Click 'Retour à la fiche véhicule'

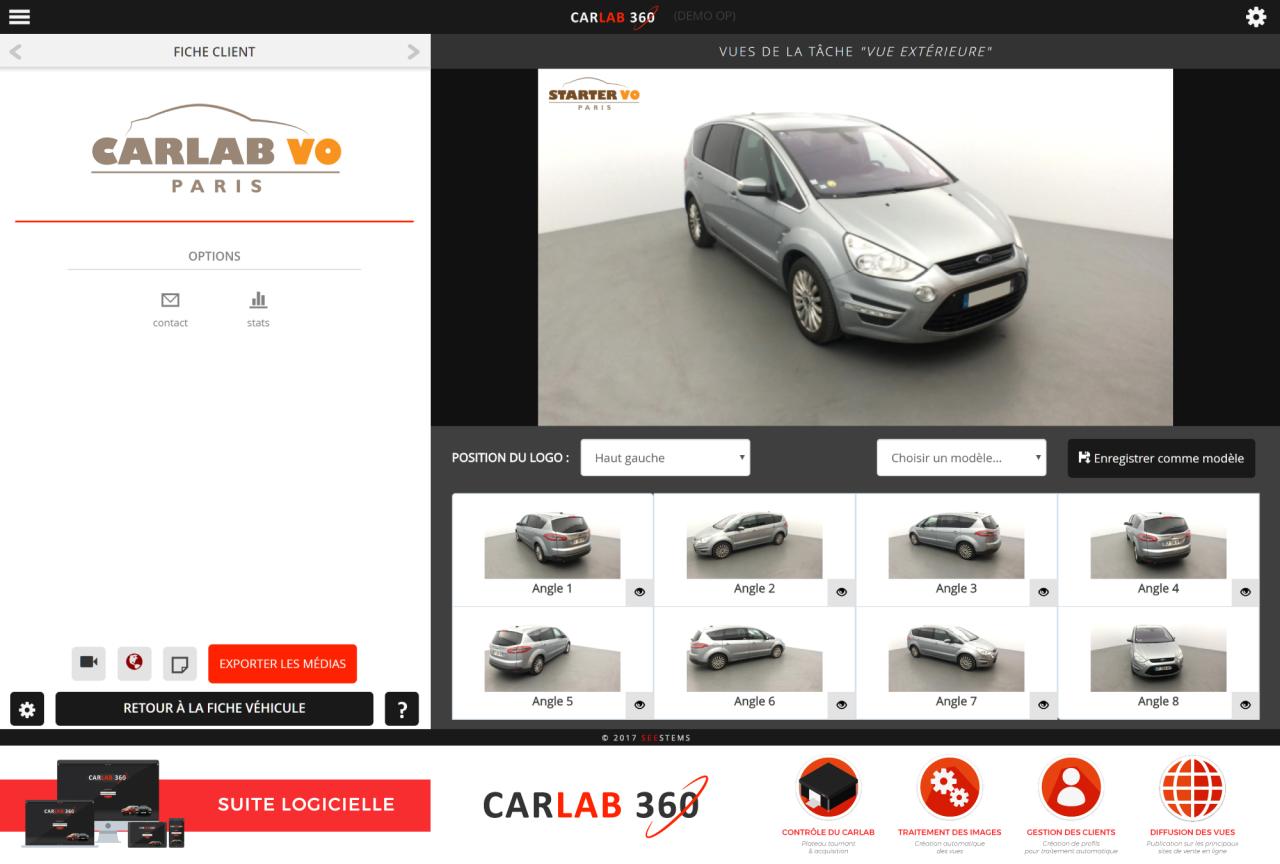pyautogui.click(x=214, y=709)
